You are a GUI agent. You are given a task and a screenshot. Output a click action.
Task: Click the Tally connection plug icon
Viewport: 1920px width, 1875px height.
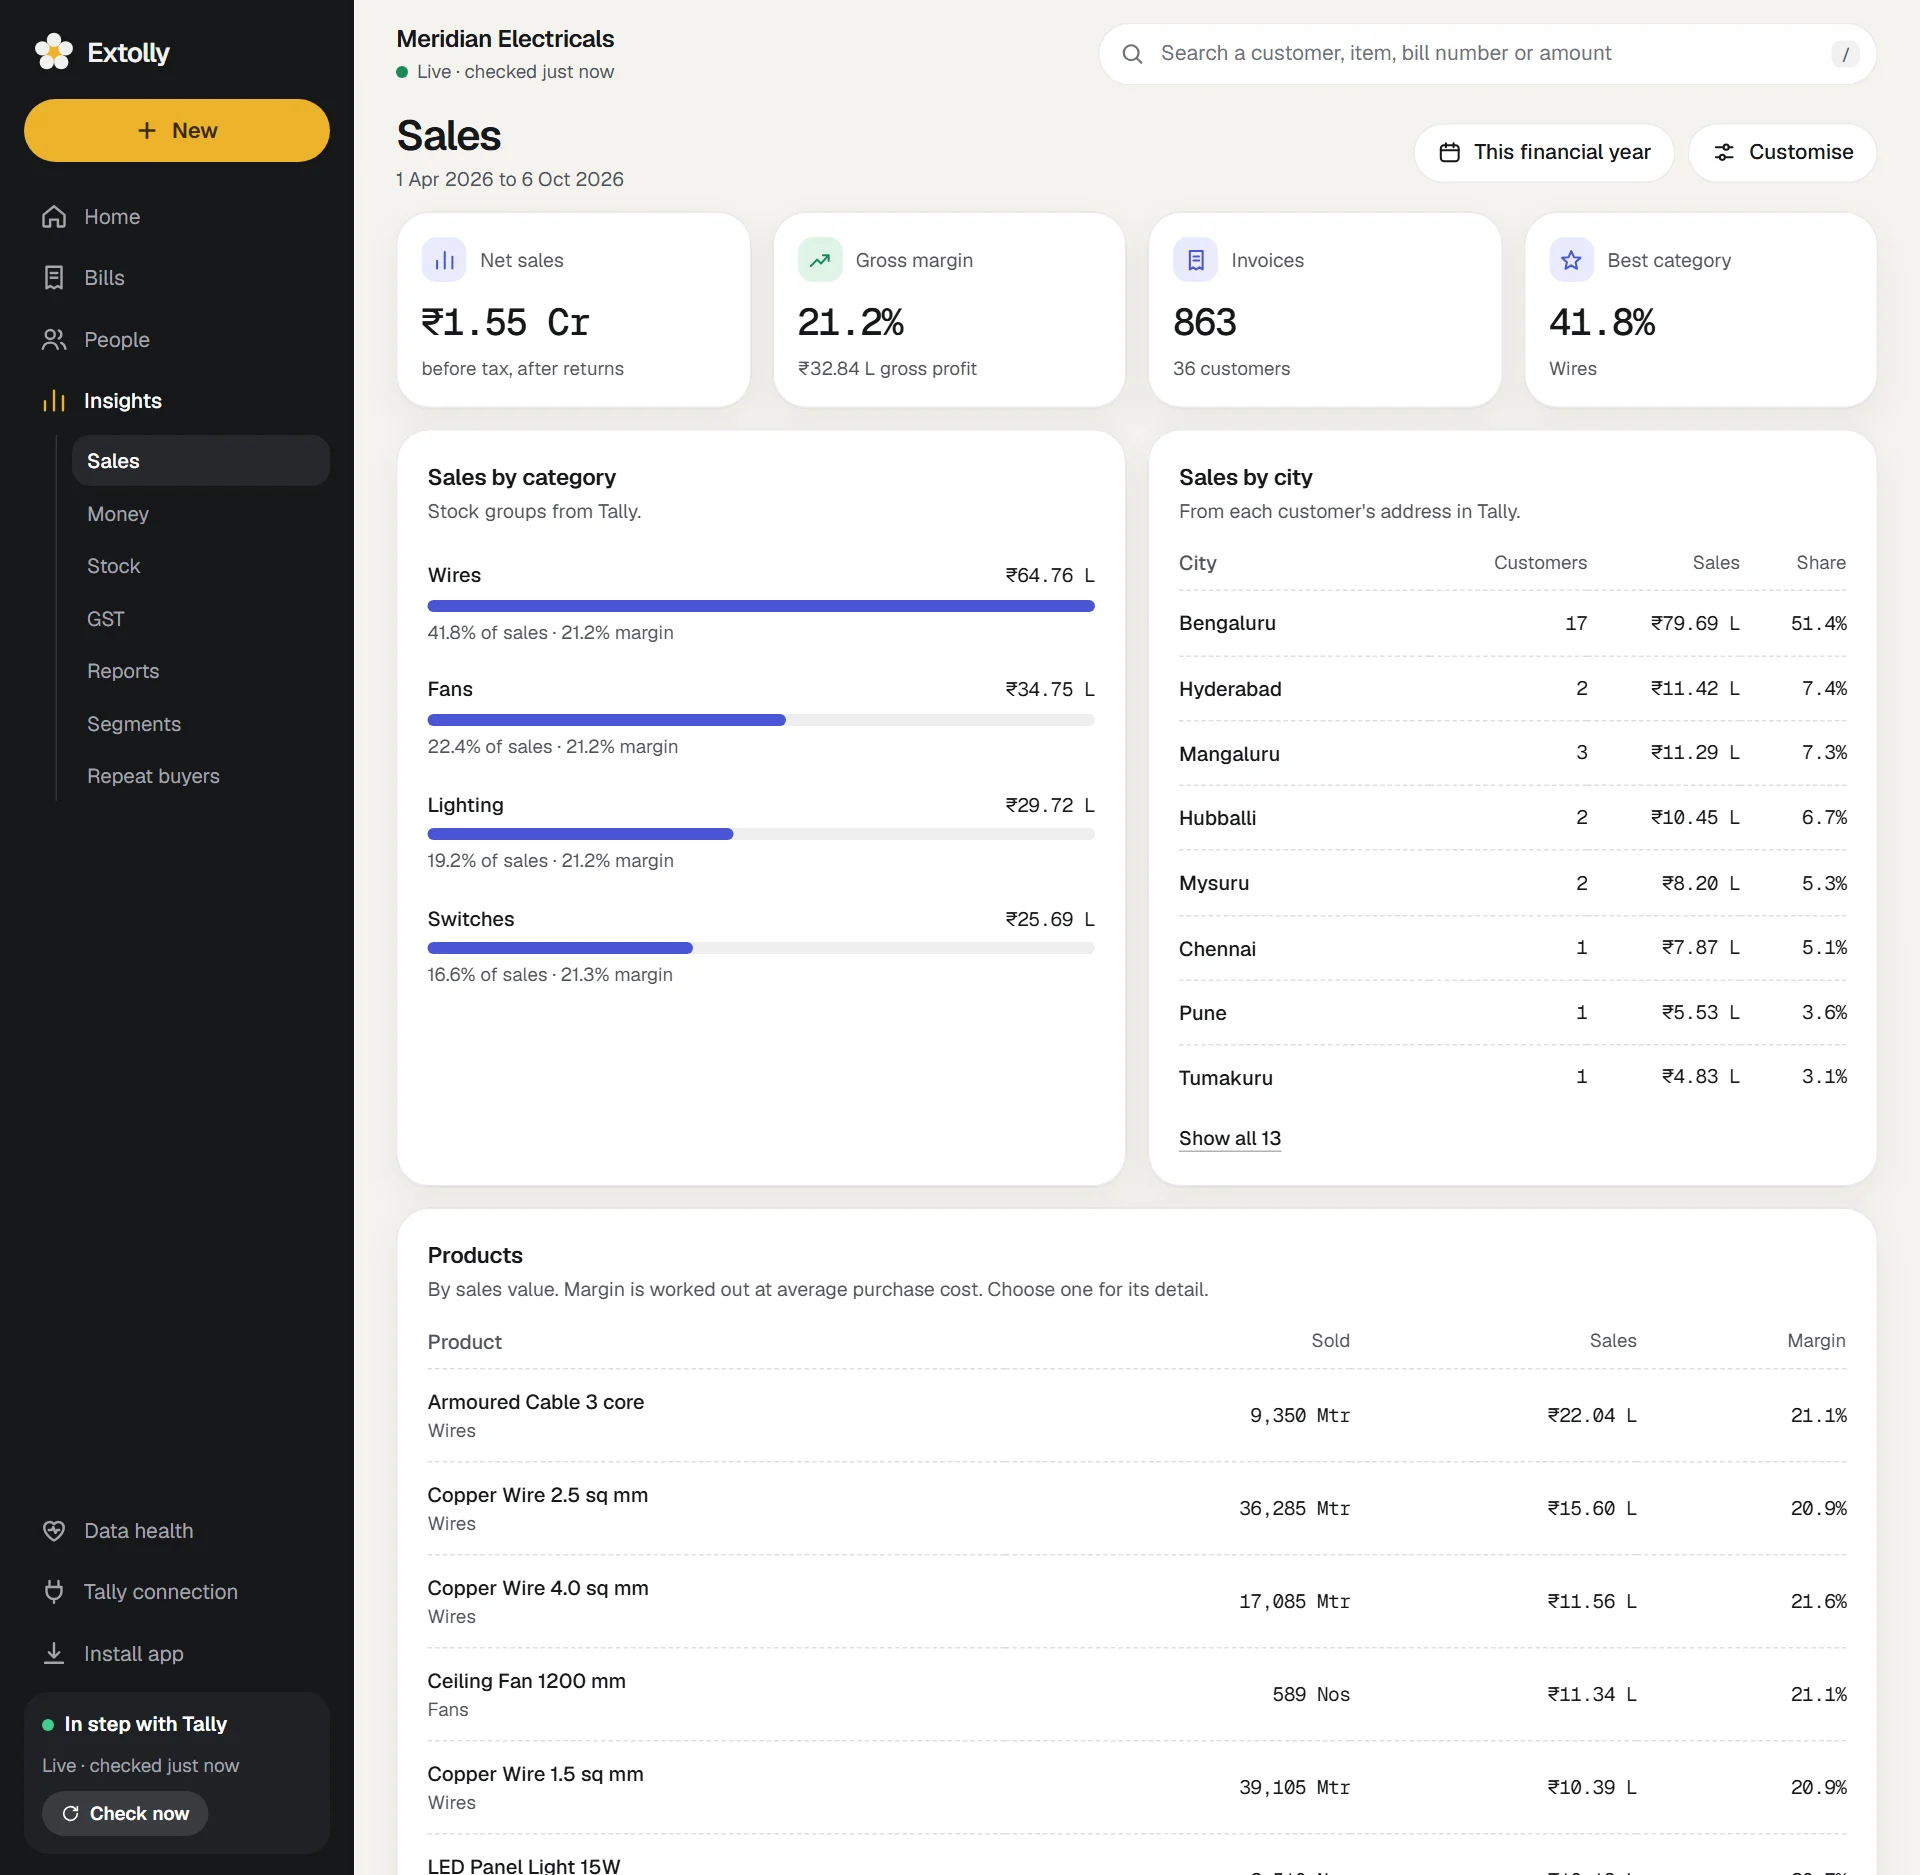(x=54, y=1592)
